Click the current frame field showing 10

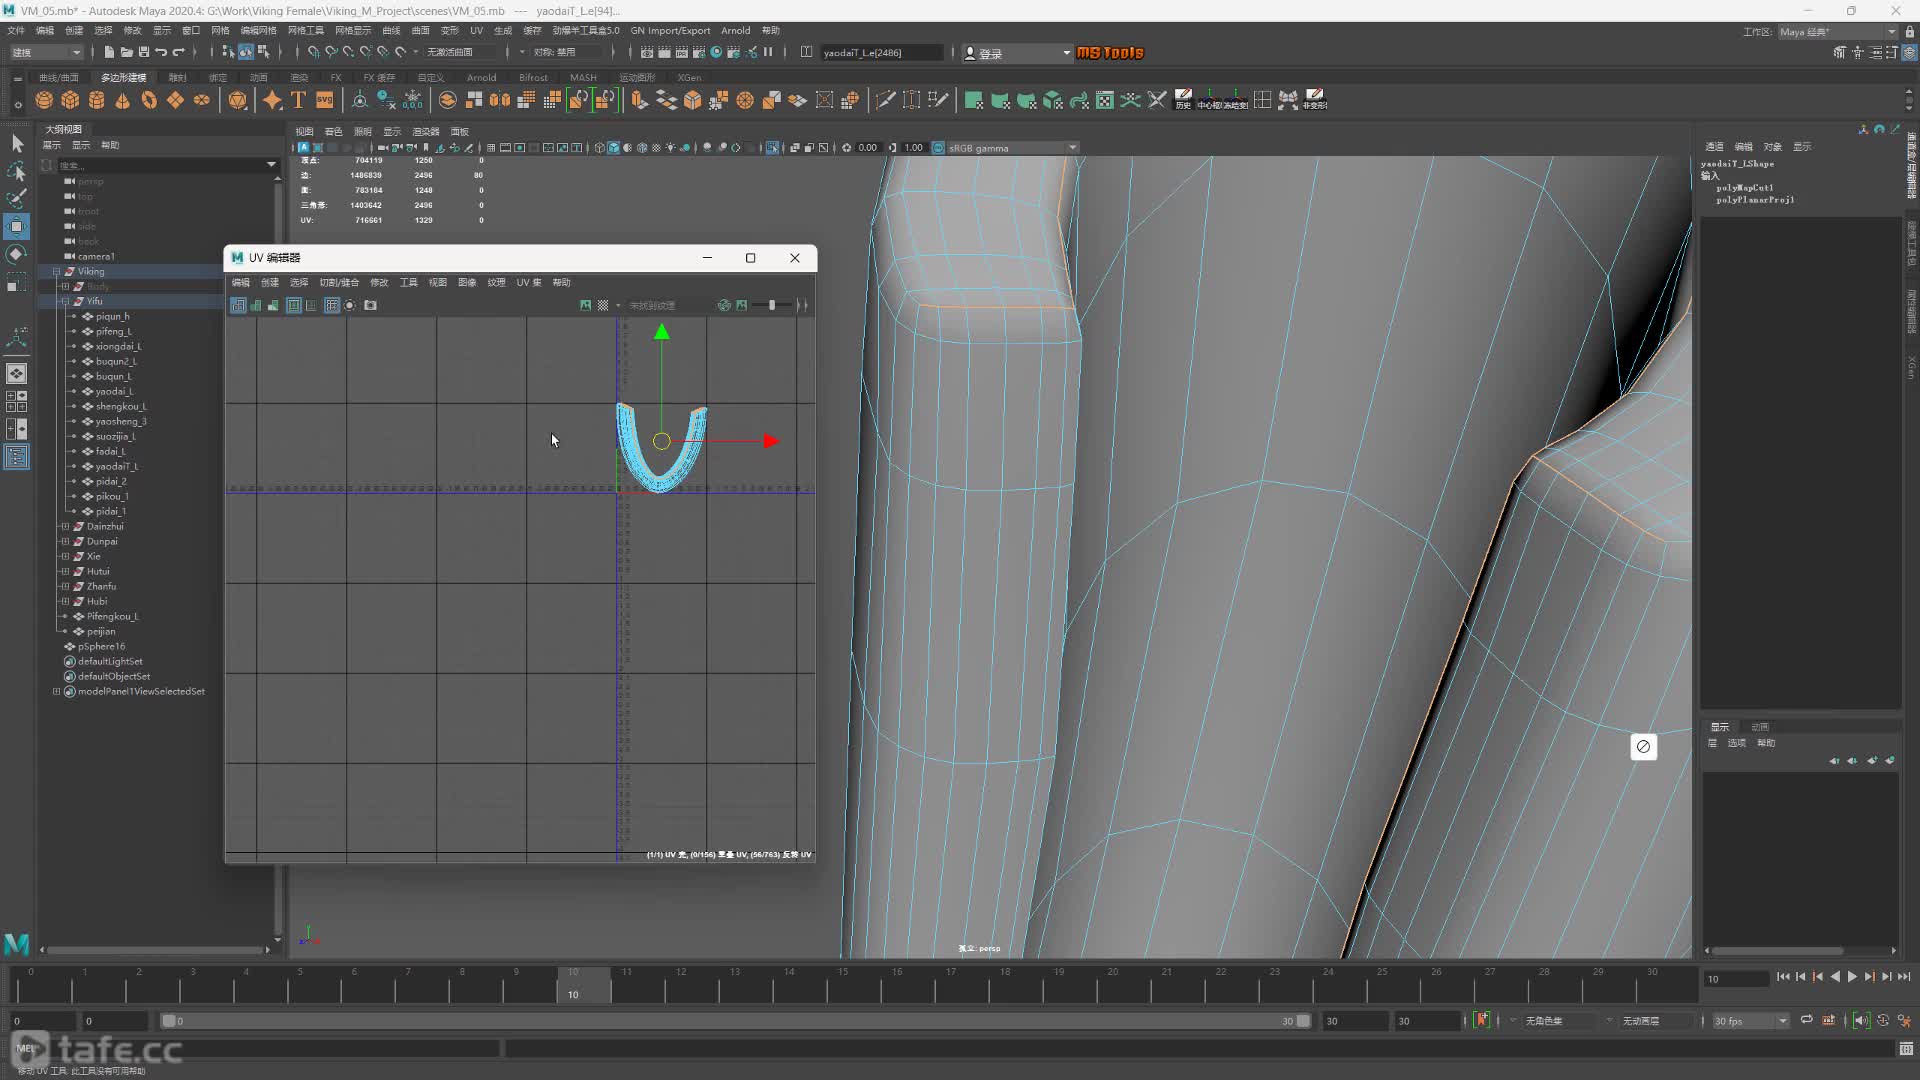1735,978
